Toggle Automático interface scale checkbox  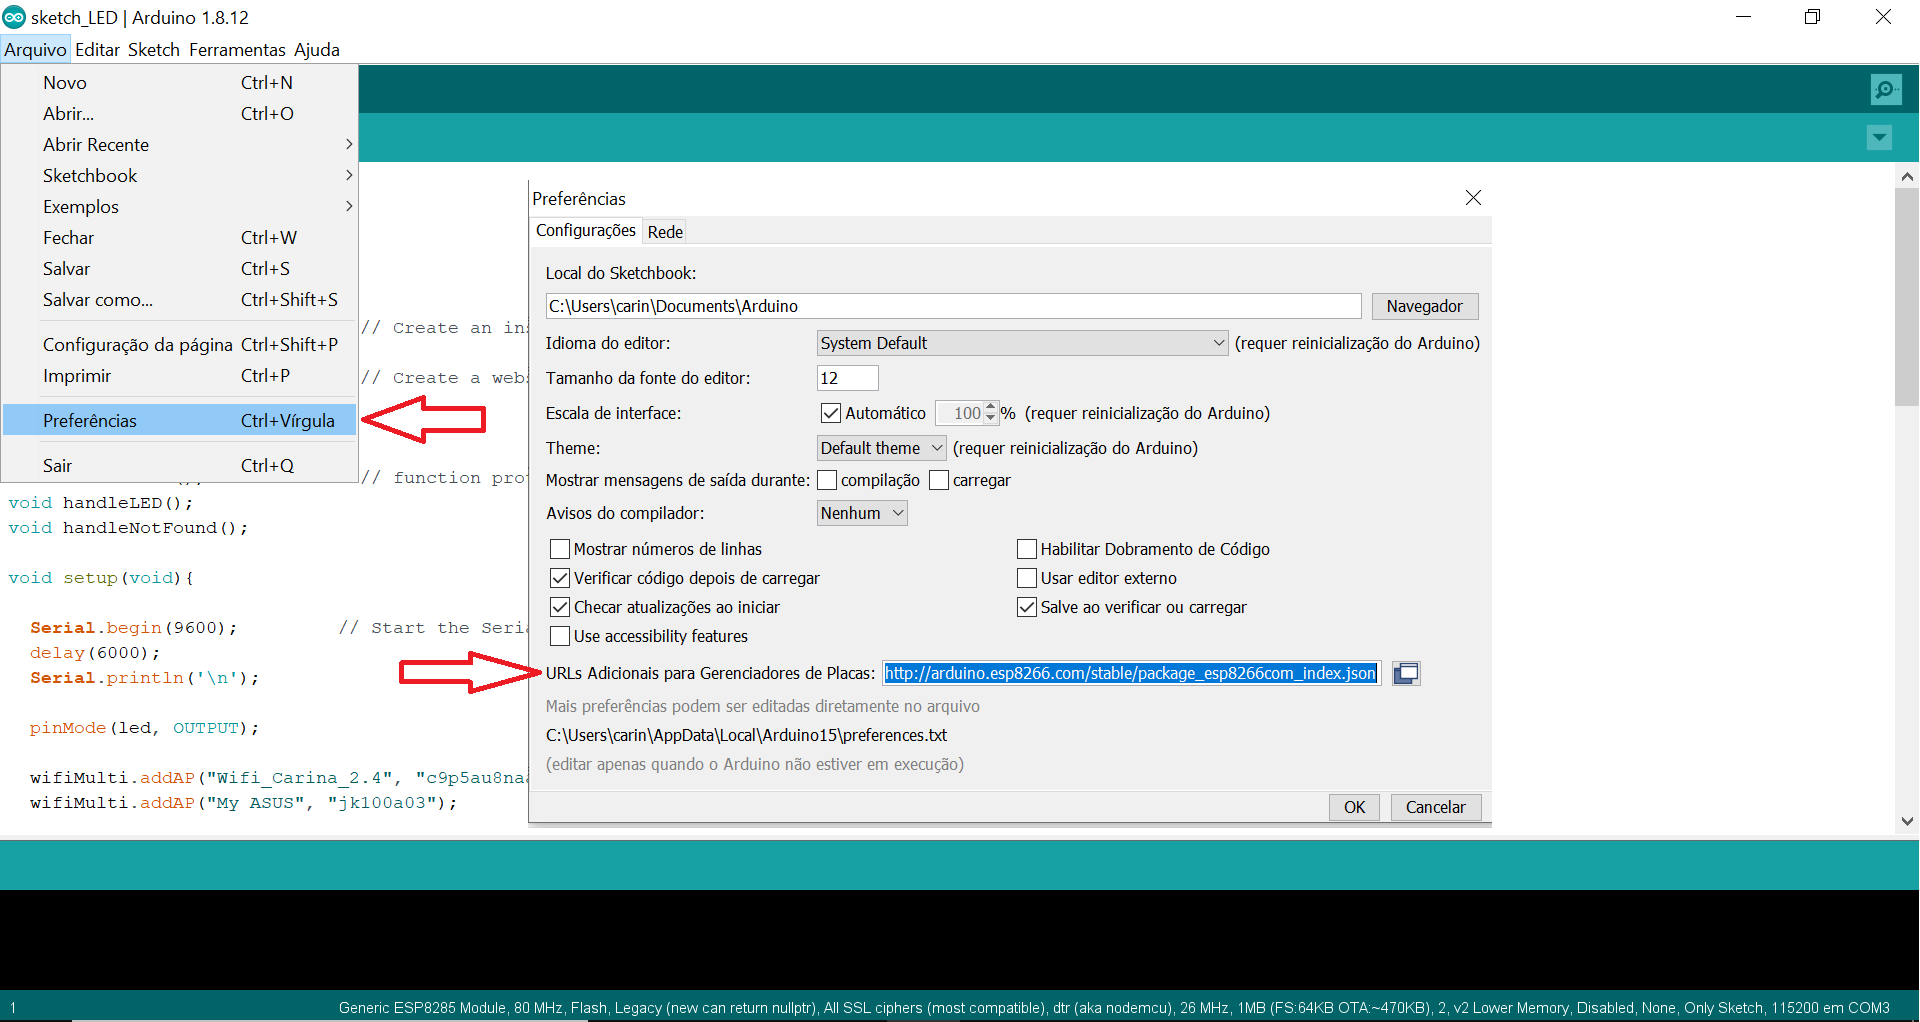(x=831, y=413)
